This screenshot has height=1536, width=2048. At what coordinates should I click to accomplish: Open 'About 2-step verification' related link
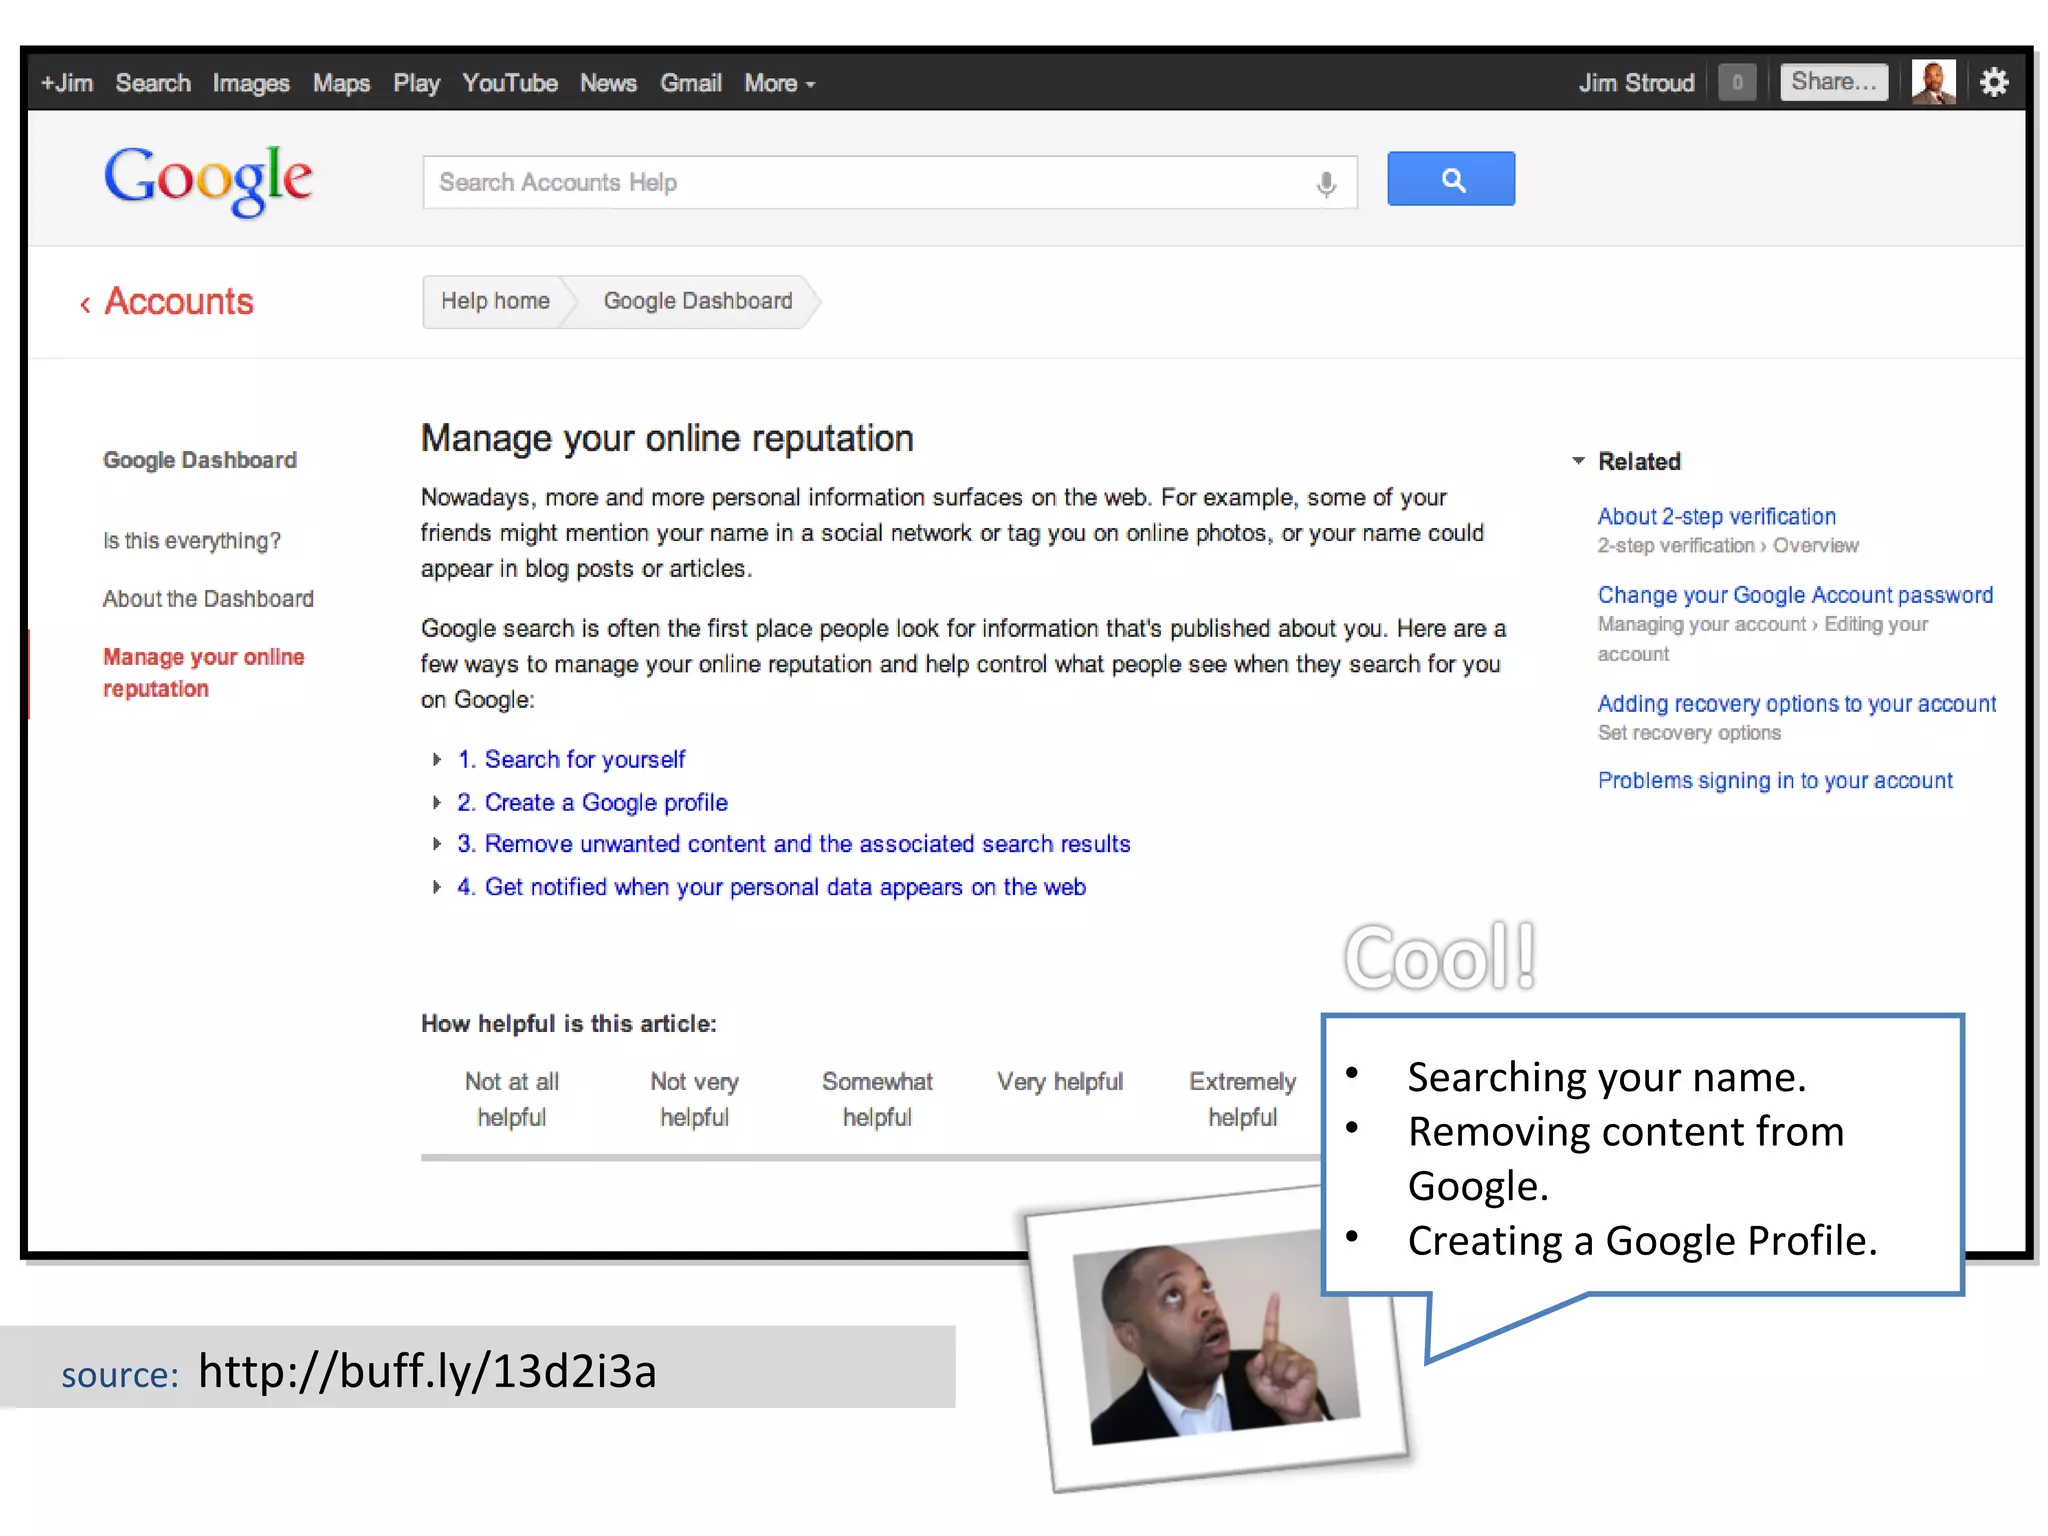(1716, 517)
